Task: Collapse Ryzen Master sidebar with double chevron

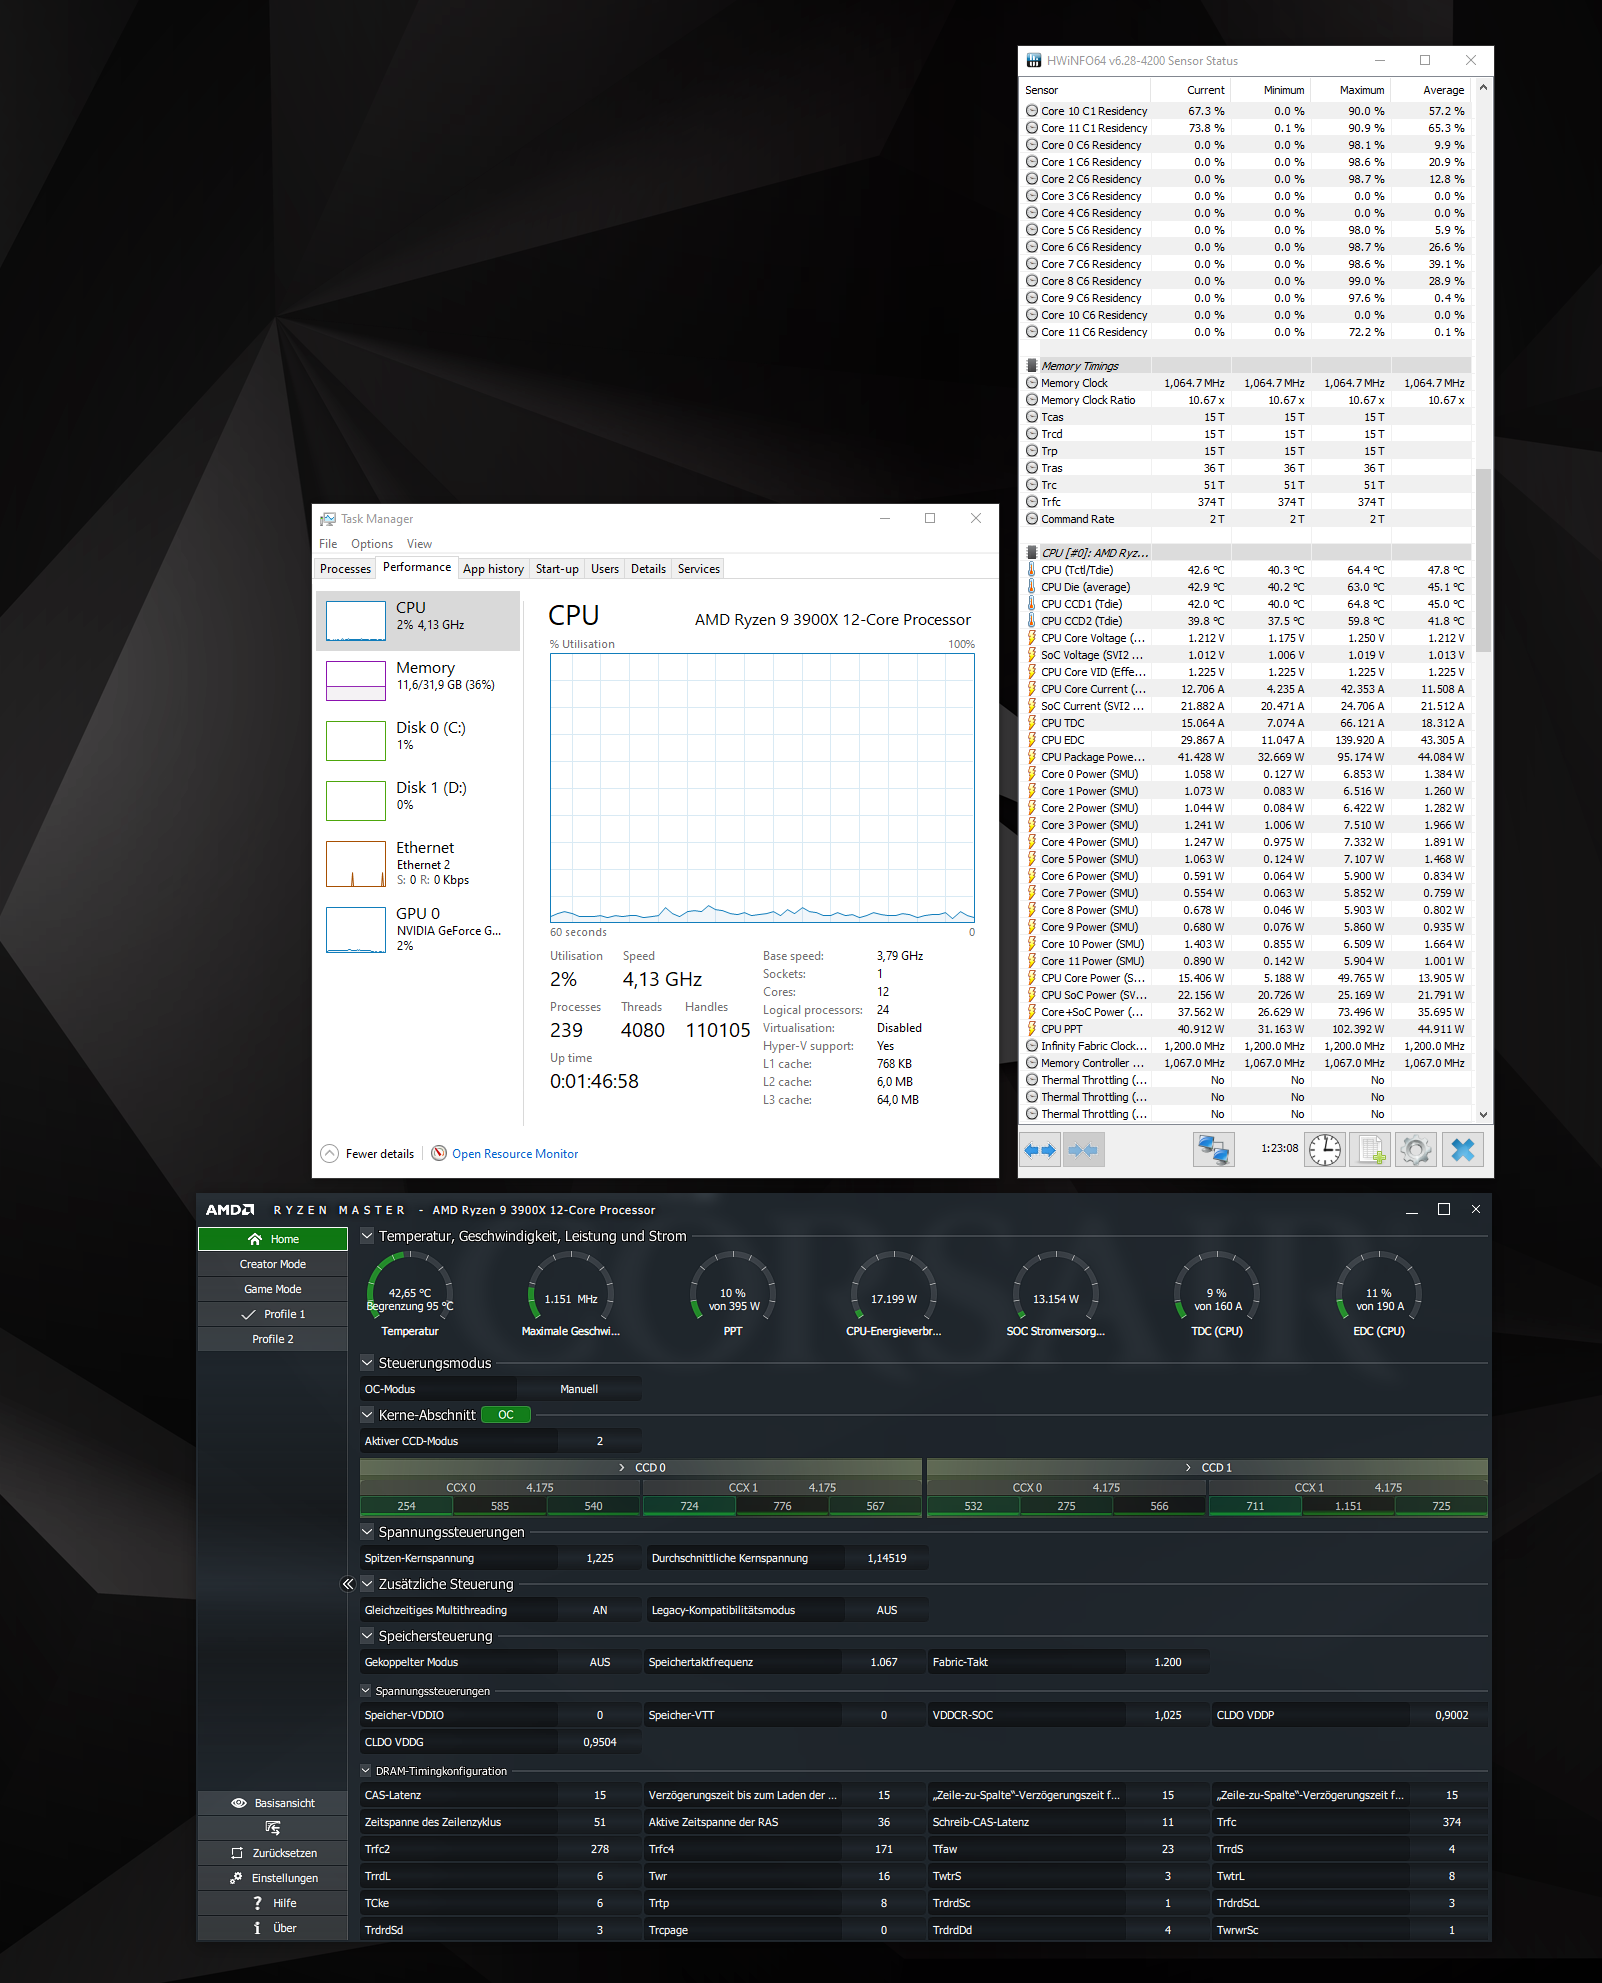Action: point(348,1584)
